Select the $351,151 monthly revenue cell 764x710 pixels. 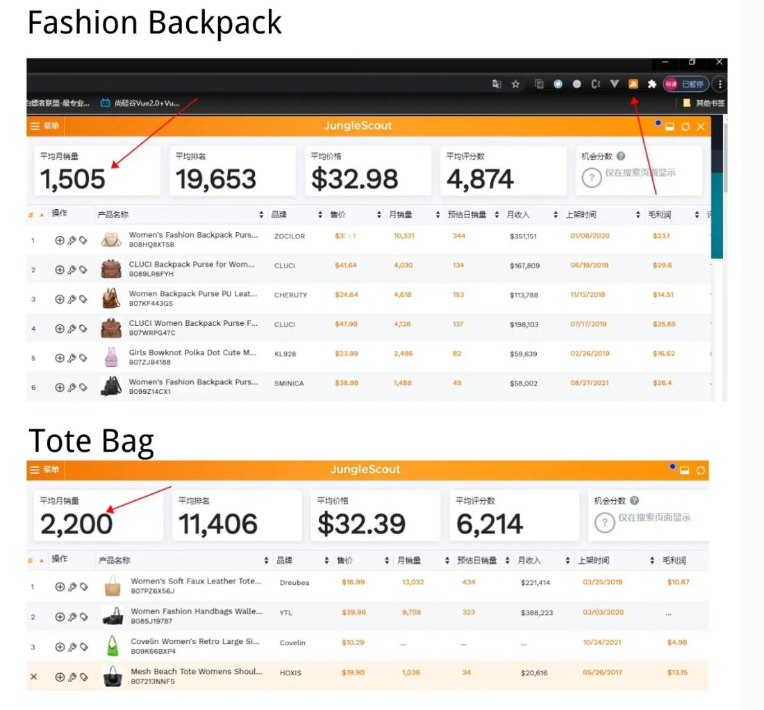point(523,236)
